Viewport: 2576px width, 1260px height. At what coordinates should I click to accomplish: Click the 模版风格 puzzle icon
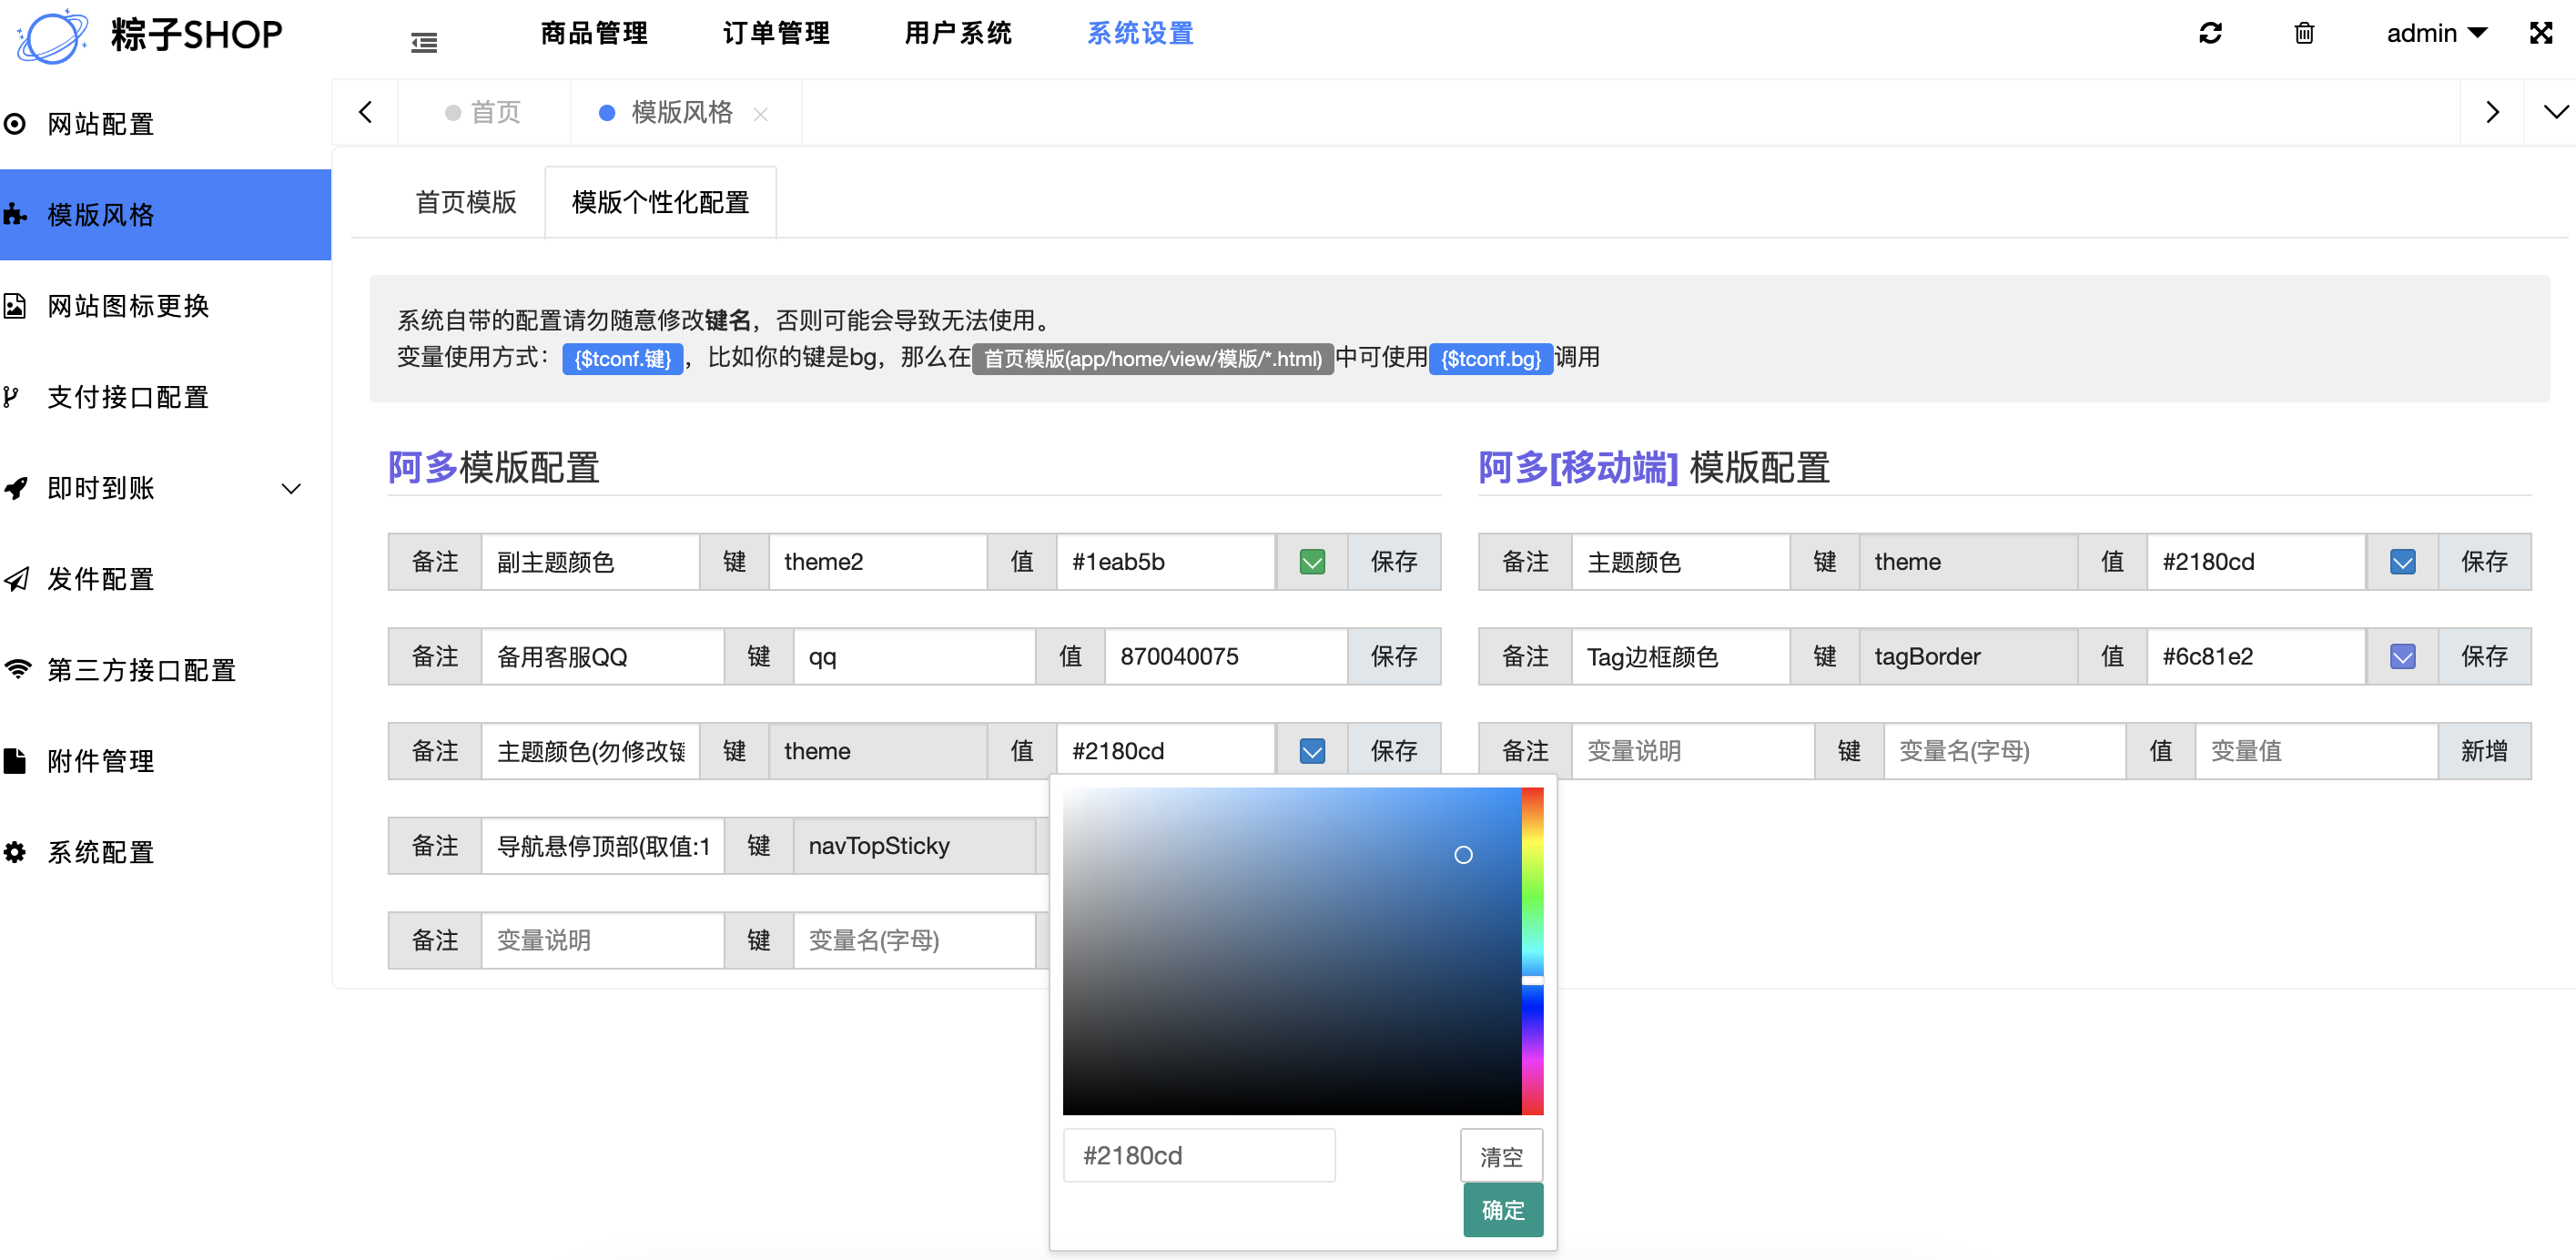(x=15, y=215)
